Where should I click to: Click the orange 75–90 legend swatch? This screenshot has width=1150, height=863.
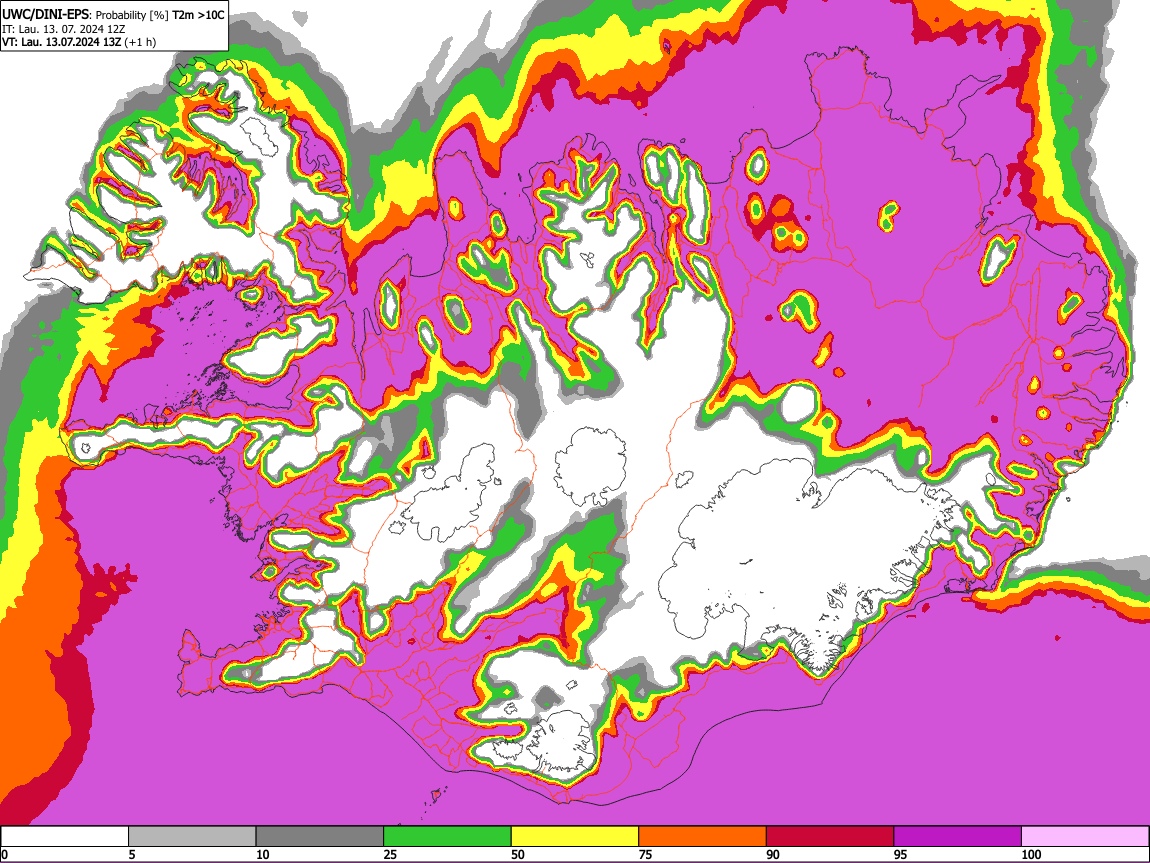[x=703, y=837]
